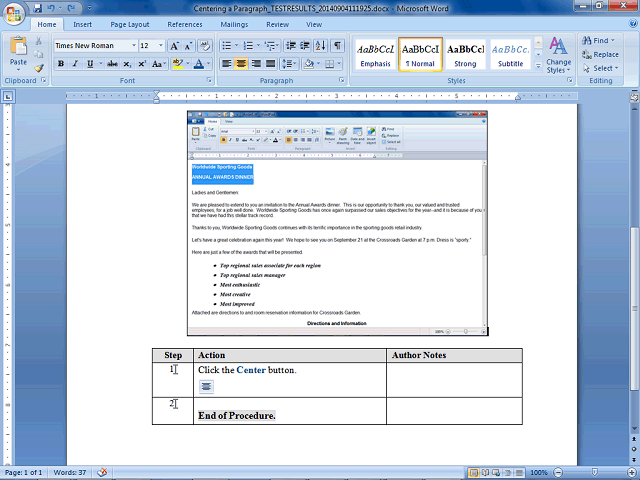This screenshot has height=480, width=640.
Task: Open the Office button menu
Action: (14, 15)
